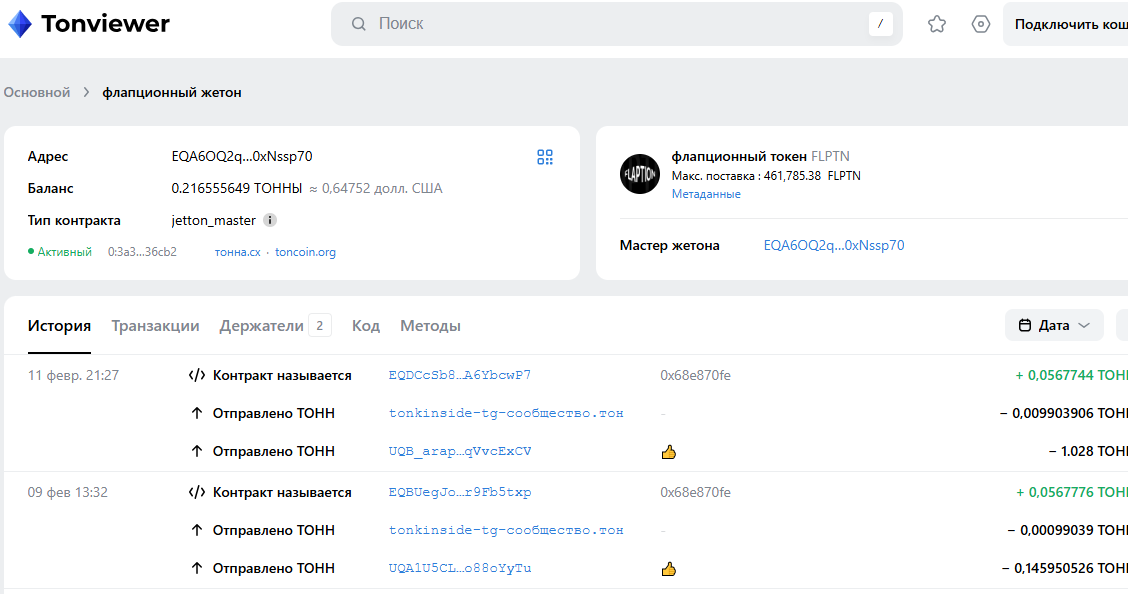Click the holders count badge 2
Viewport: 1128px width, 594px height.
[x=320, y=326]
